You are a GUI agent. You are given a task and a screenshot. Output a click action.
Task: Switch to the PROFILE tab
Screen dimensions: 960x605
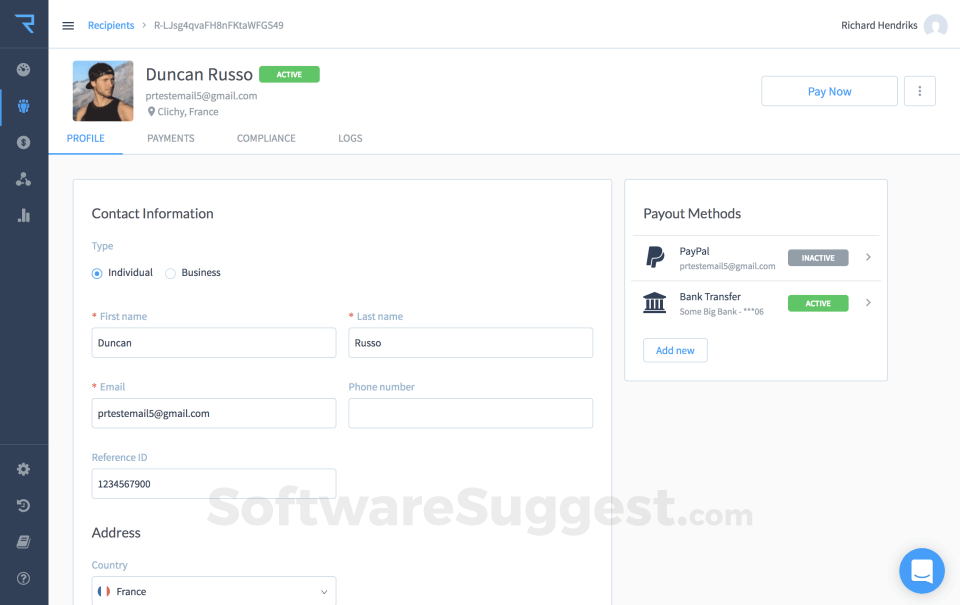(86, 138)
